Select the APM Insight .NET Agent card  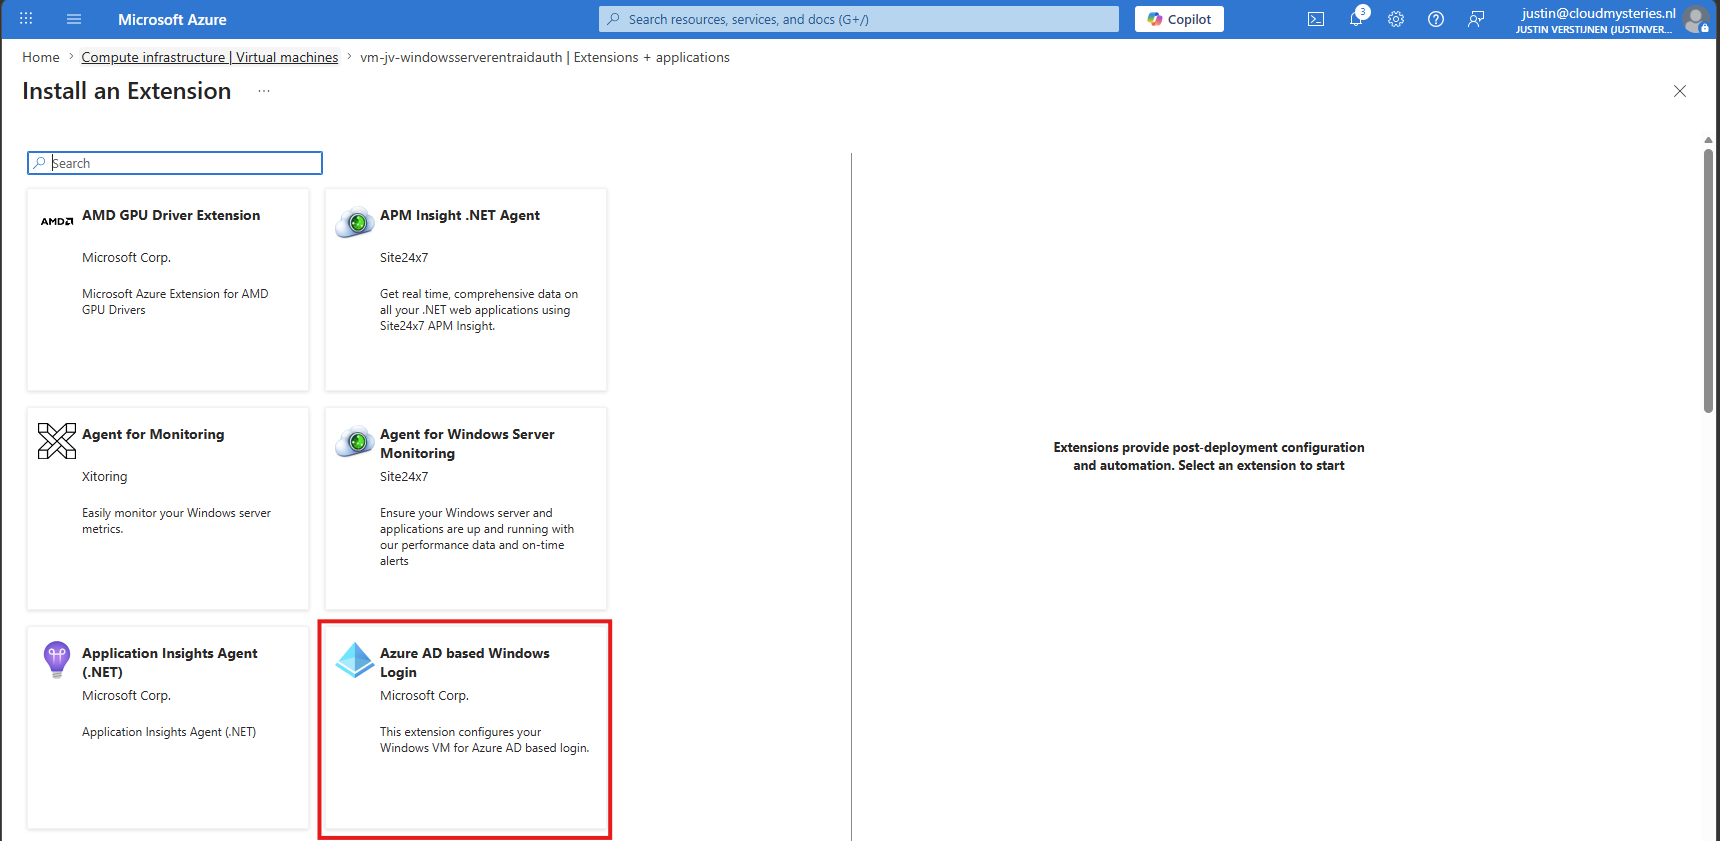pos(466,289)
